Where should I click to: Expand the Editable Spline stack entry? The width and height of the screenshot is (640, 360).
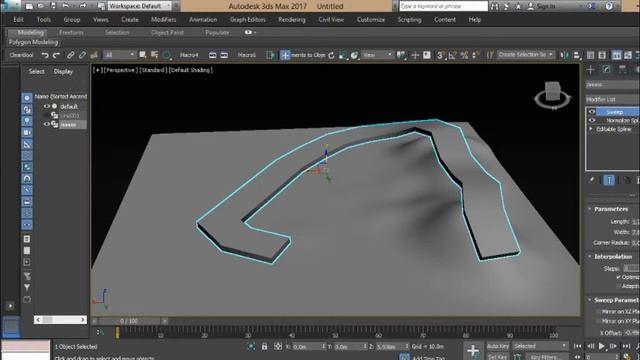591,129
